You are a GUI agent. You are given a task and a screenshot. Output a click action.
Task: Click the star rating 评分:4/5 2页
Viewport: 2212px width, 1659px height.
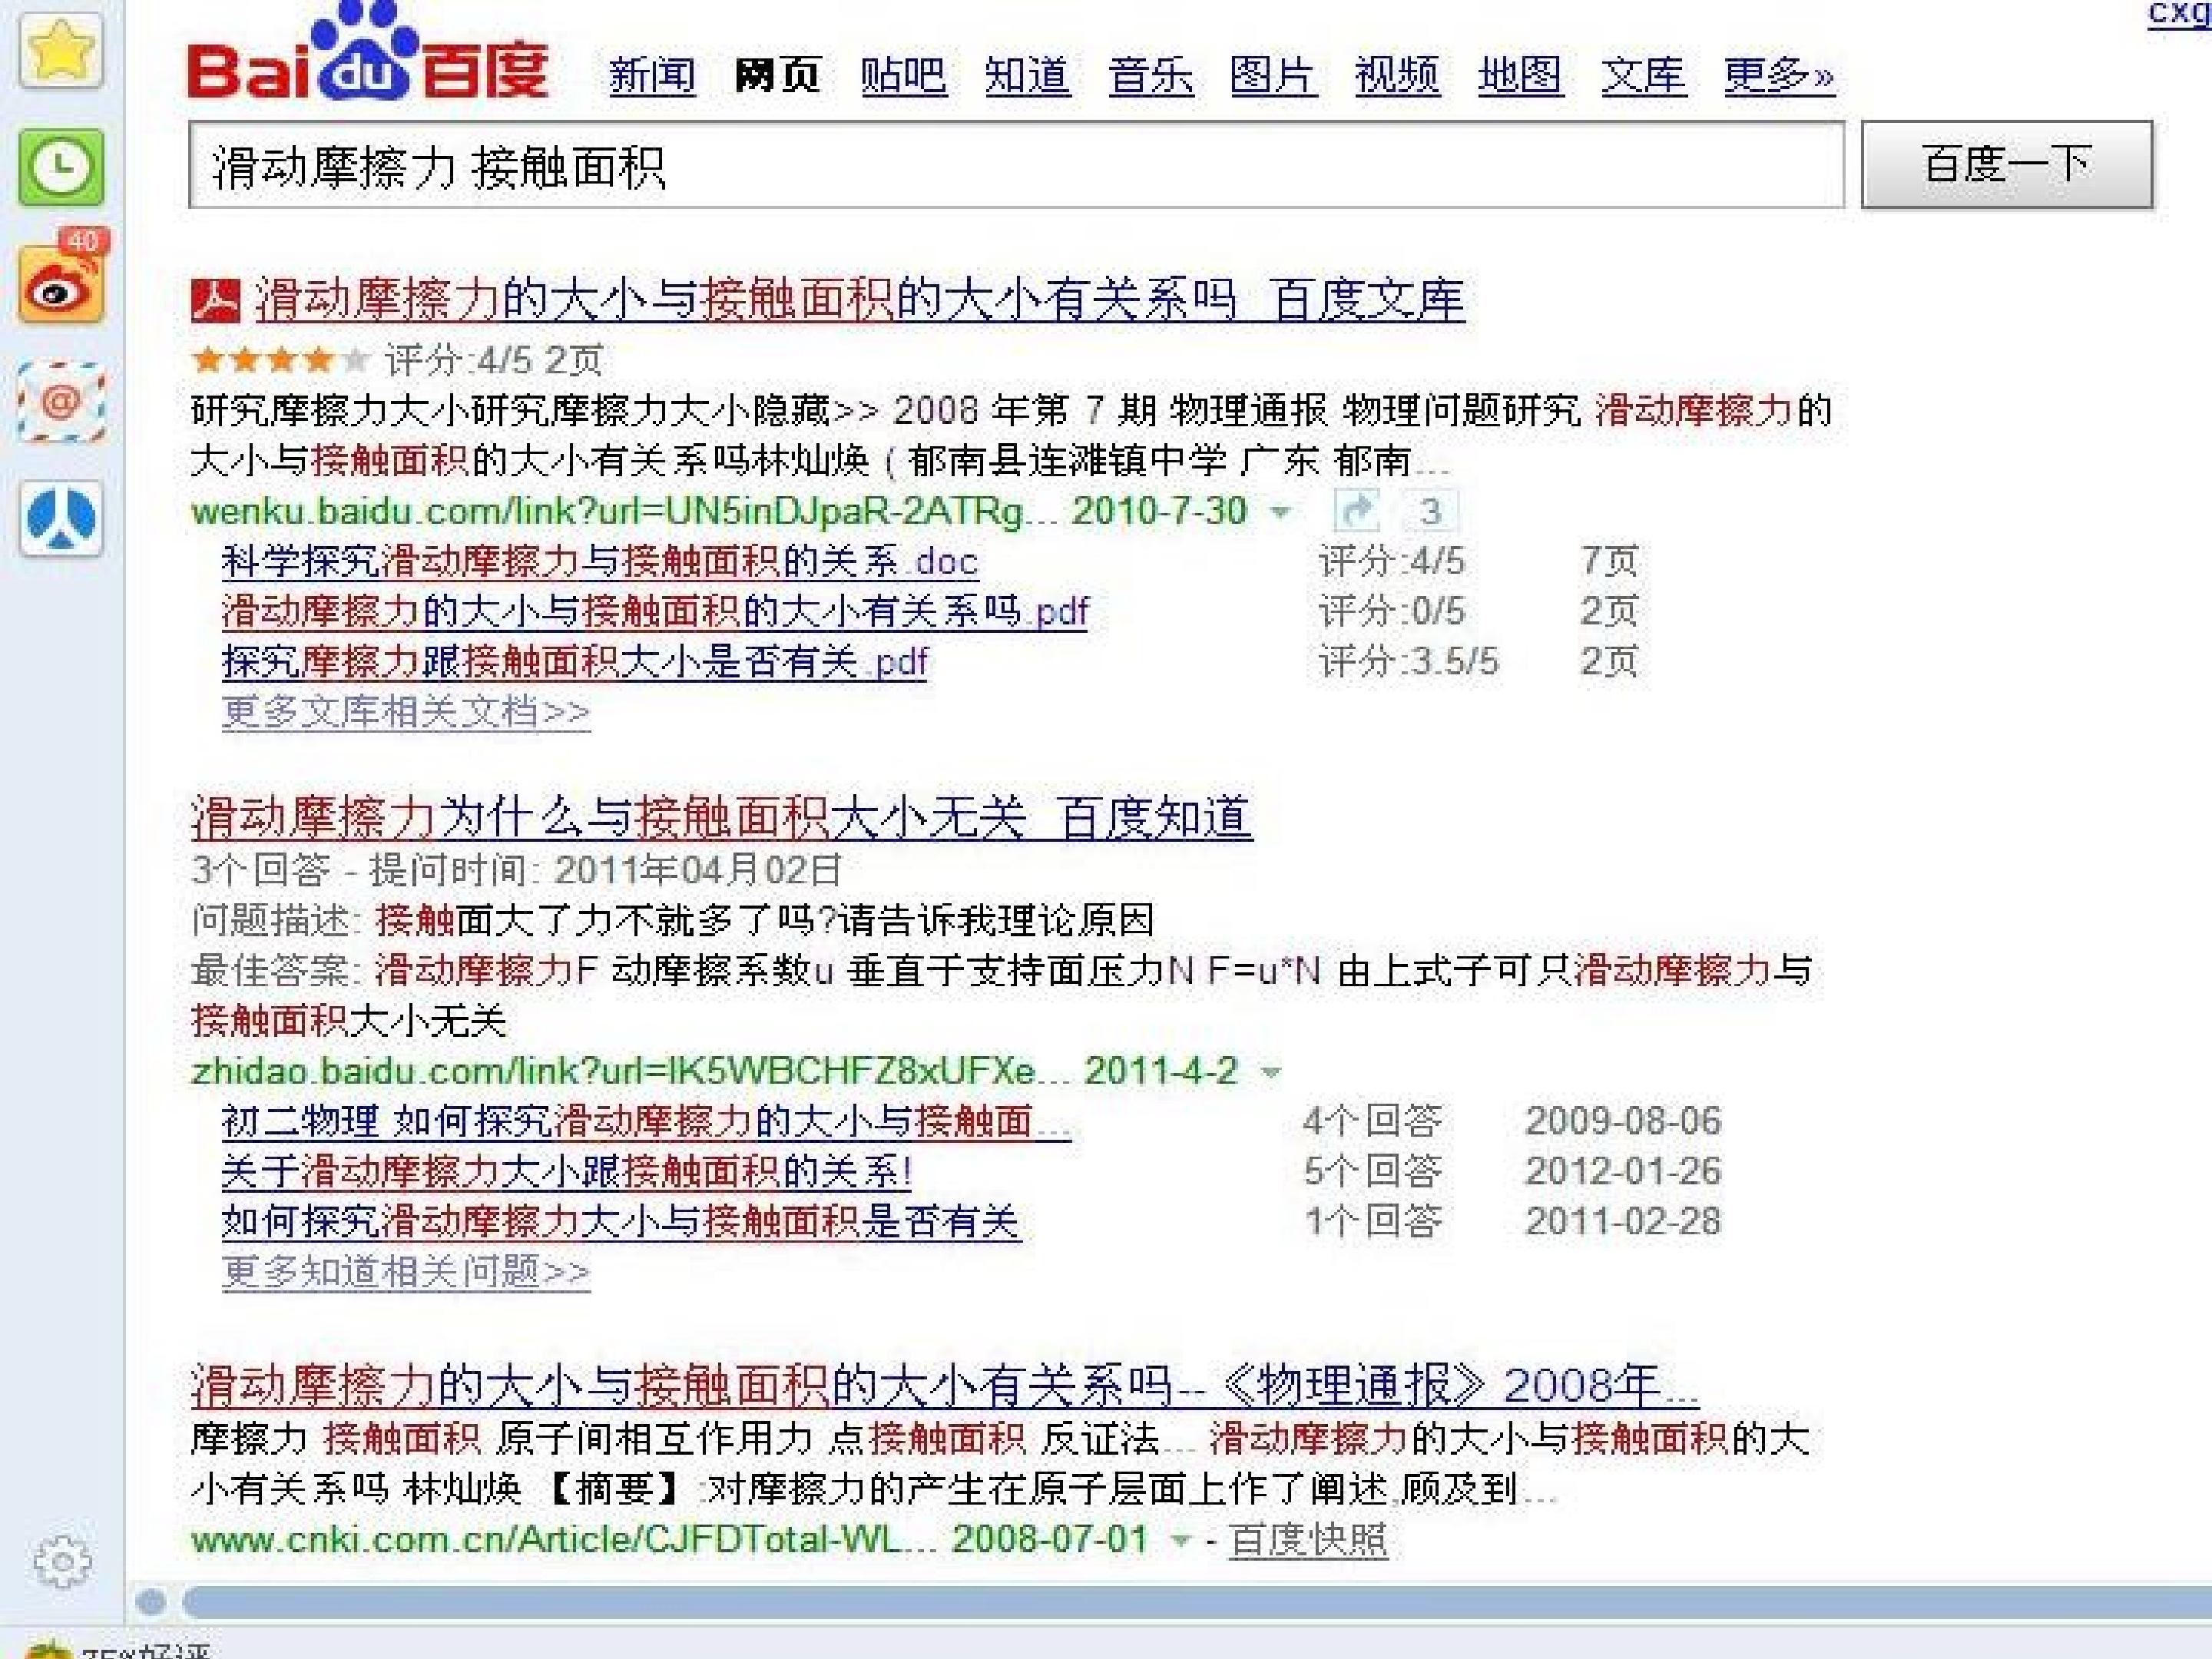click(397, 360)
